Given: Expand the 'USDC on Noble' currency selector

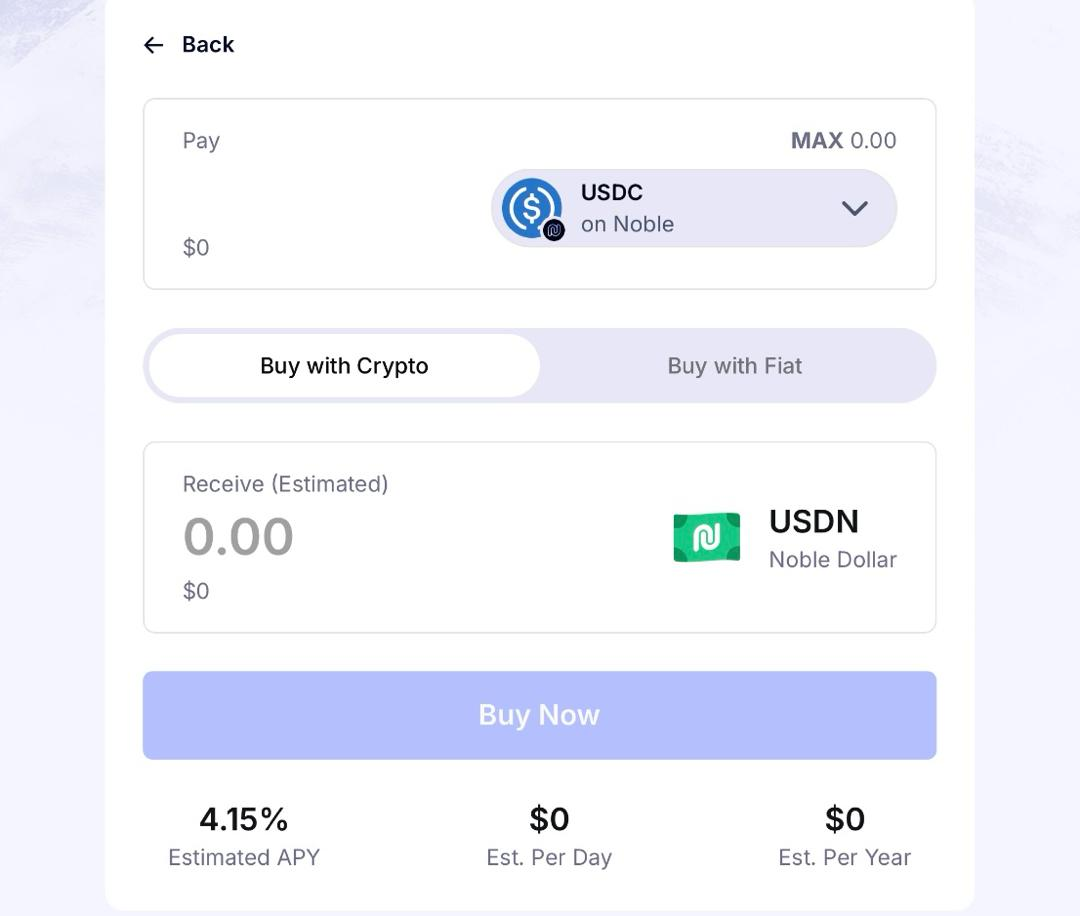Looking at the screenshot, I should 694,208.
